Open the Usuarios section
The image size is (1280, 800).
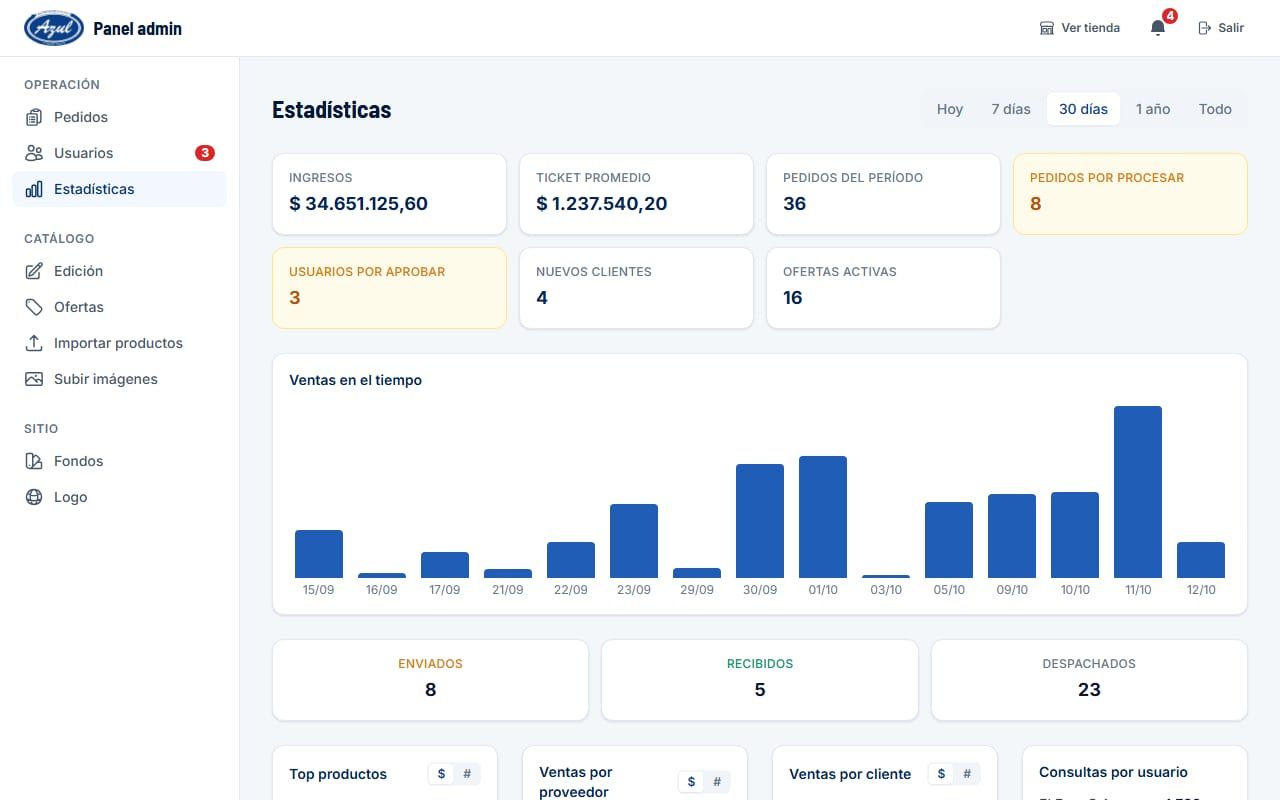[119, 153]
